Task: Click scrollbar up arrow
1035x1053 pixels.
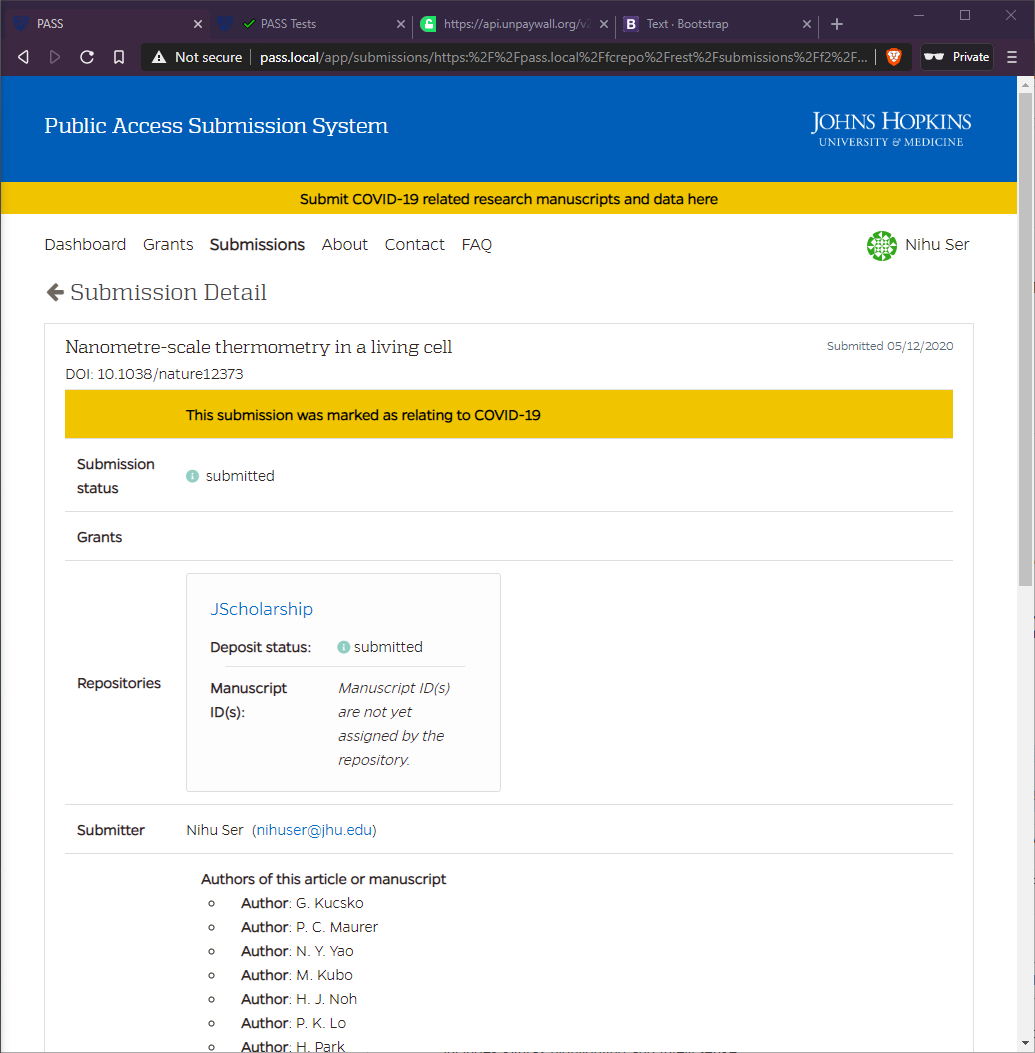Action: (1025, 85)
